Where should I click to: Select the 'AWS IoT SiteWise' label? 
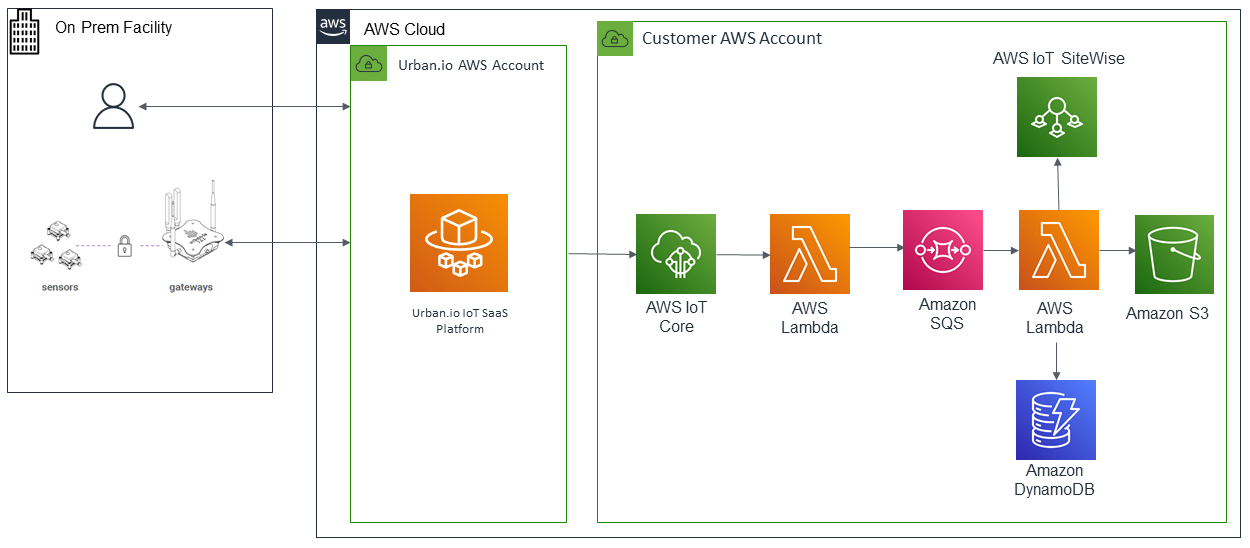pyautogui.click(x=1059, y=58)
